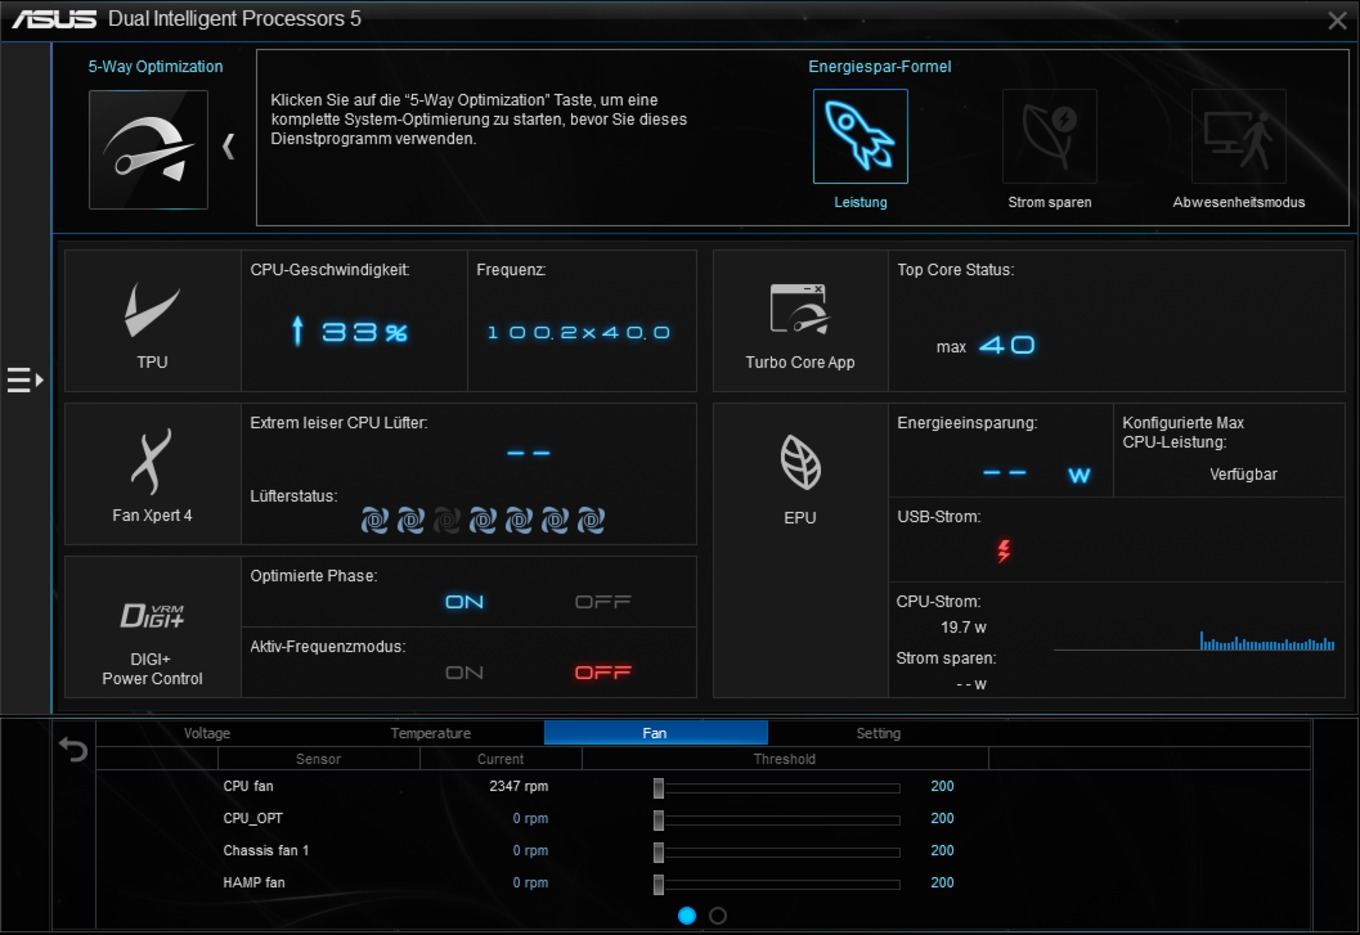This screenshot has height=935, width=1360.
Task: Click the last fan status icon
Action: coord(590,520)
